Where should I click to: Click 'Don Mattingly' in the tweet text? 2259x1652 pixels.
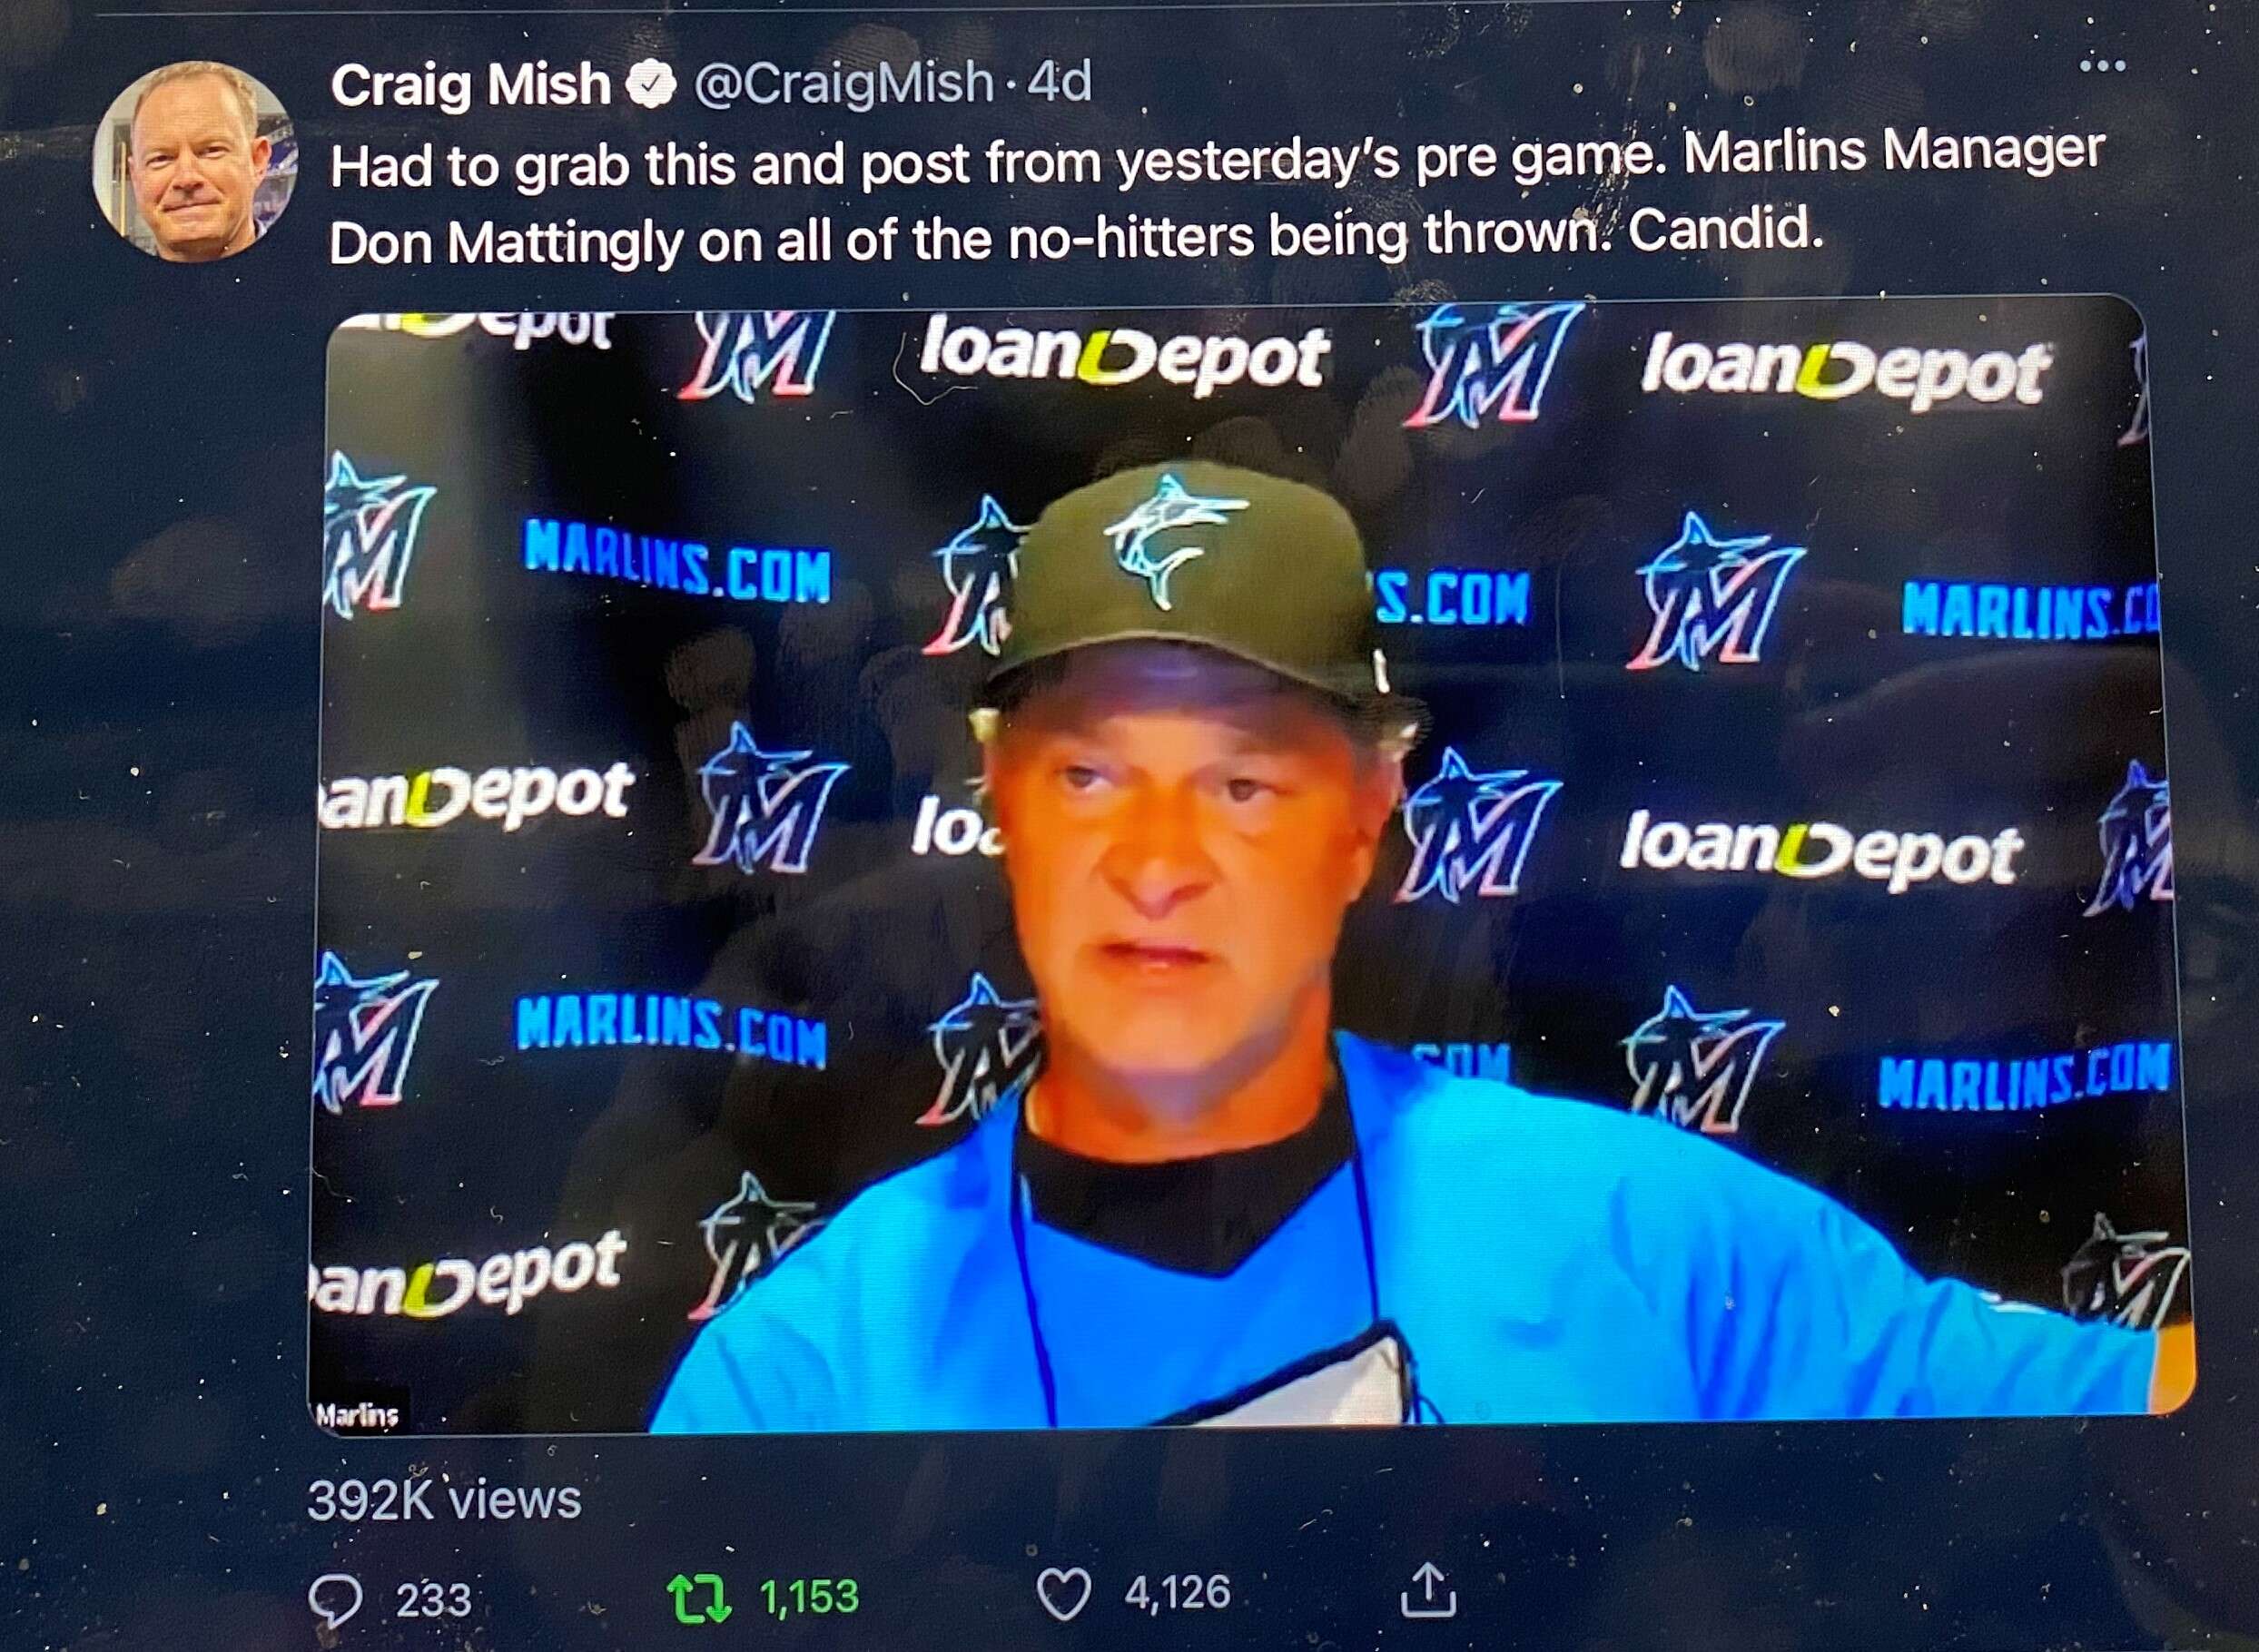505,242
